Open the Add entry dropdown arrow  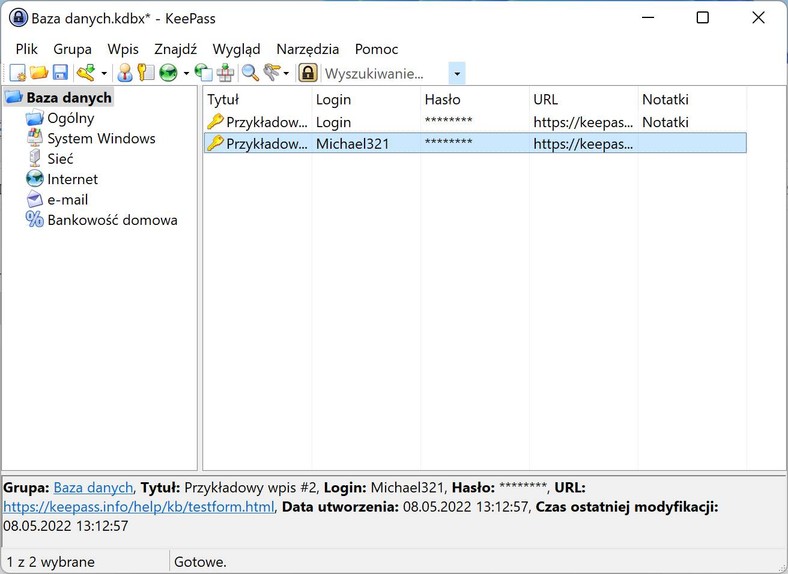coord(103,73)
